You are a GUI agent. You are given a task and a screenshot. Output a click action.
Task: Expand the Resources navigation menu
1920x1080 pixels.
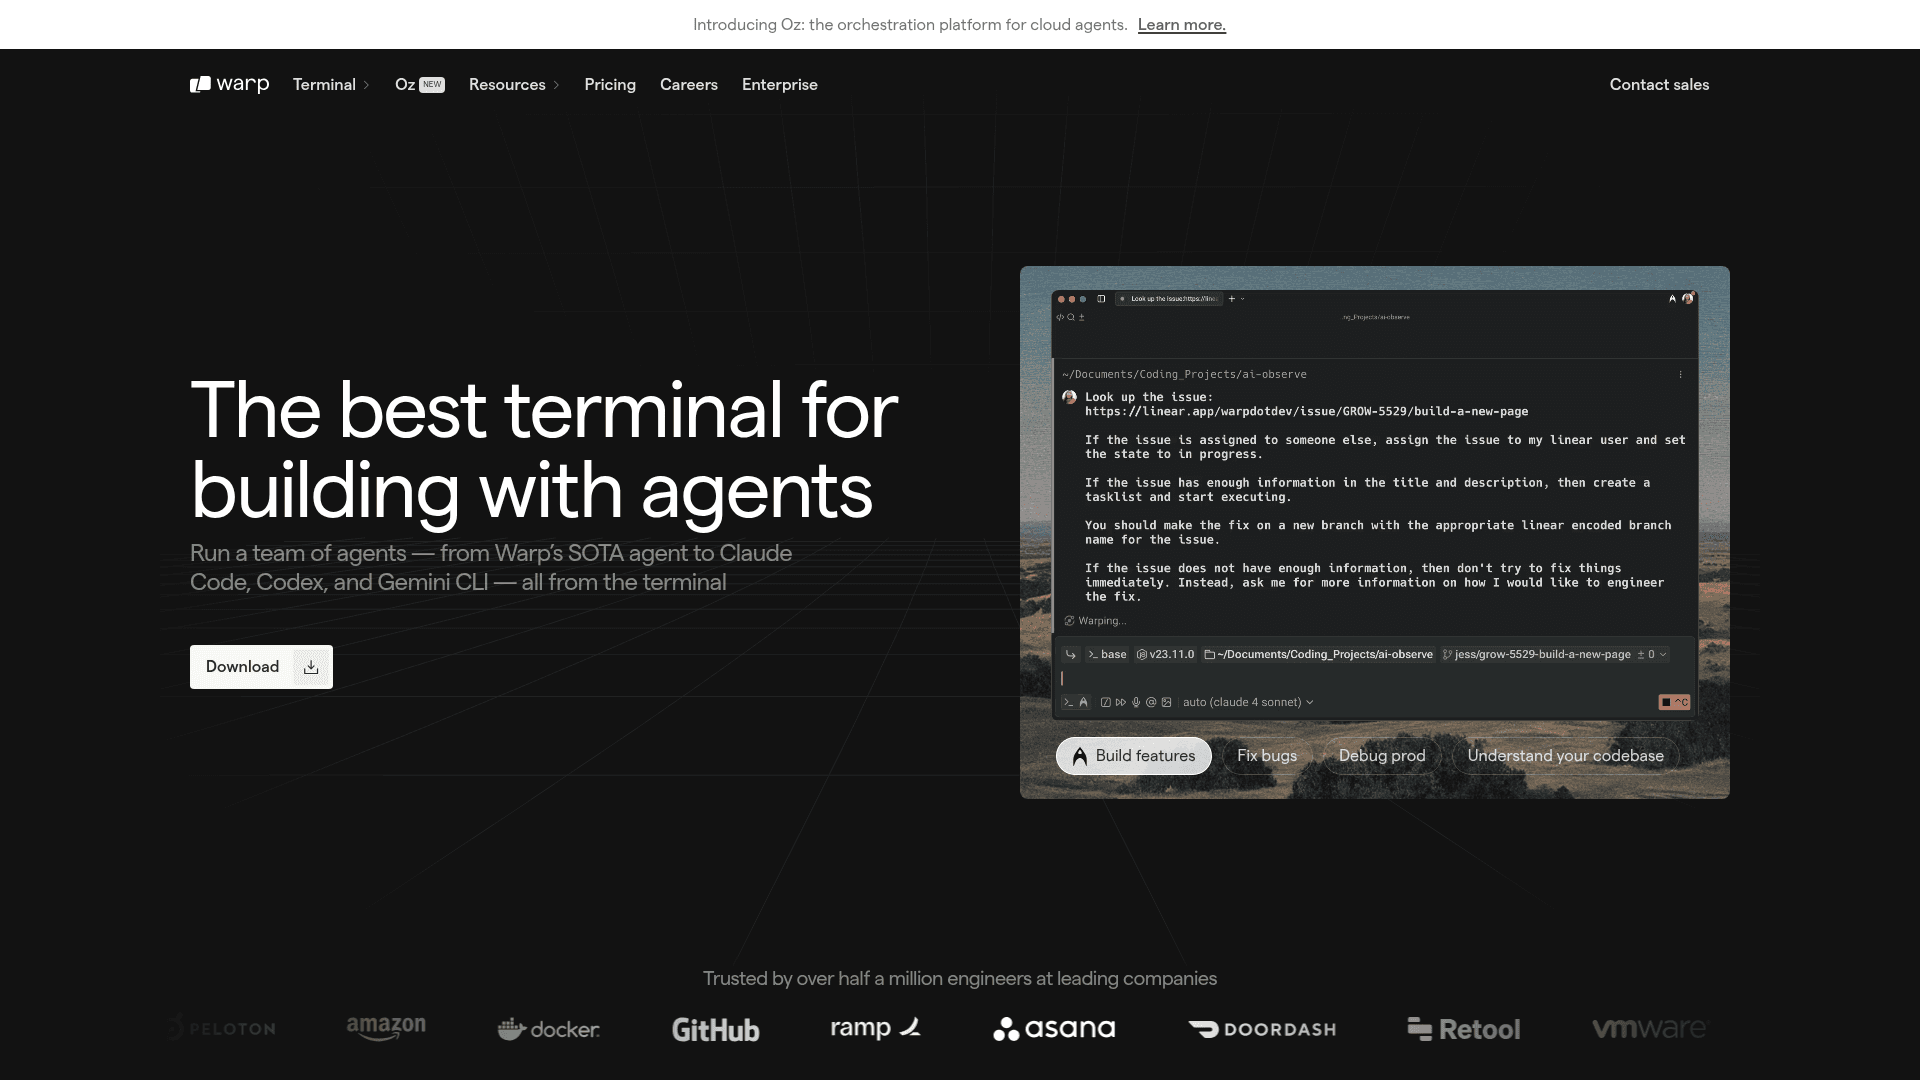click(514, 84)
